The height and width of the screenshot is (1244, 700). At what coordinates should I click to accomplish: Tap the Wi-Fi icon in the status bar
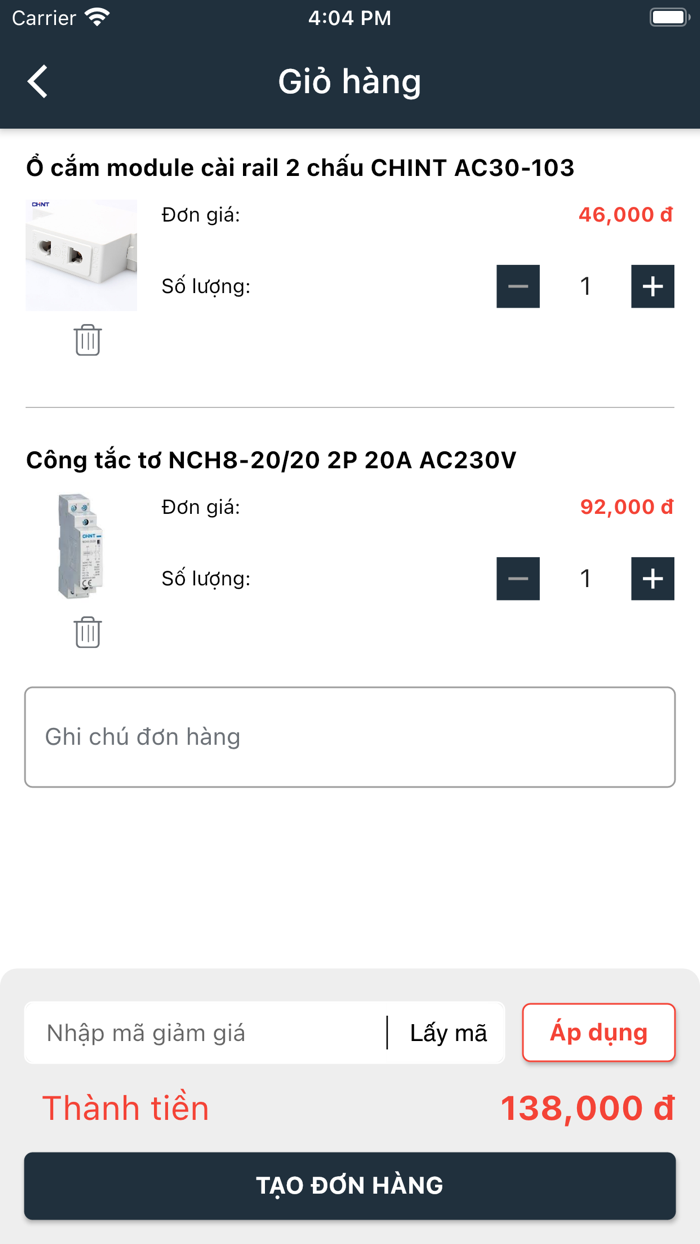pyautogui.click(x=95, y=17)
